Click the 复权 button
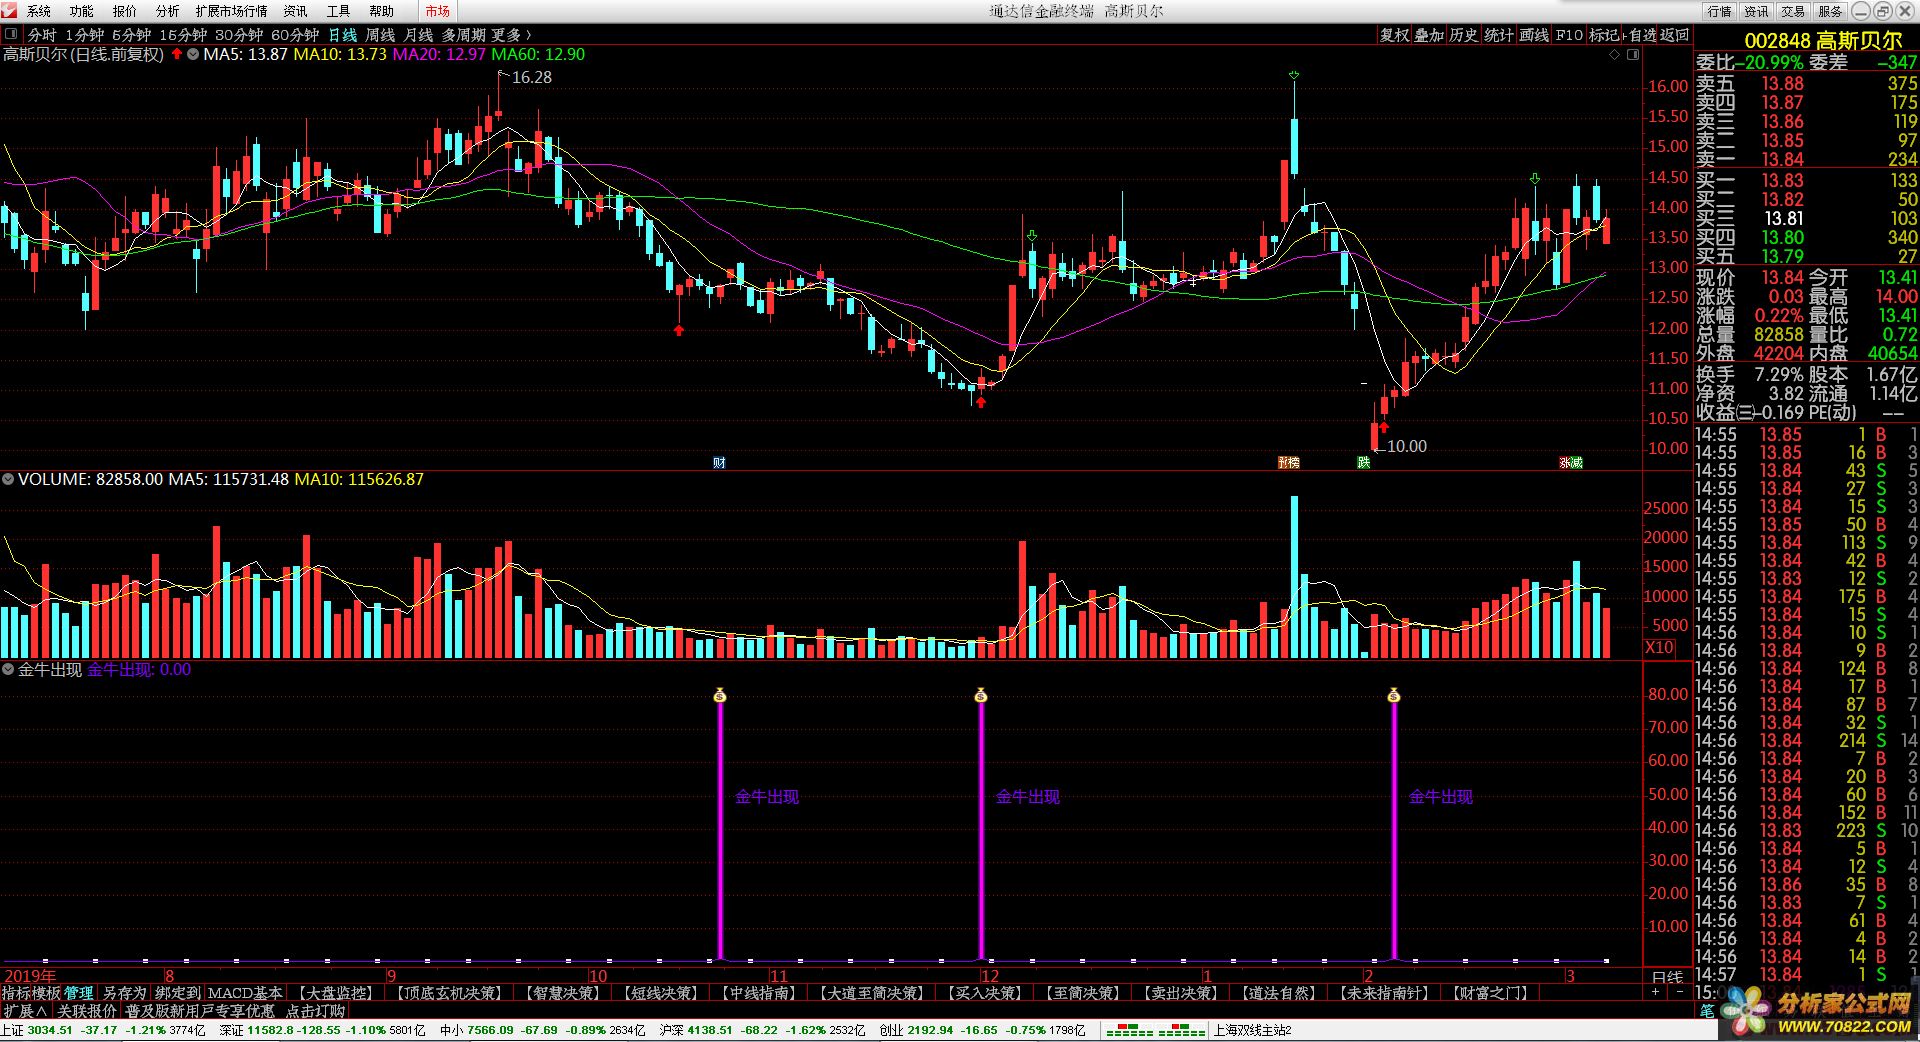 [x=1394, y=35]
